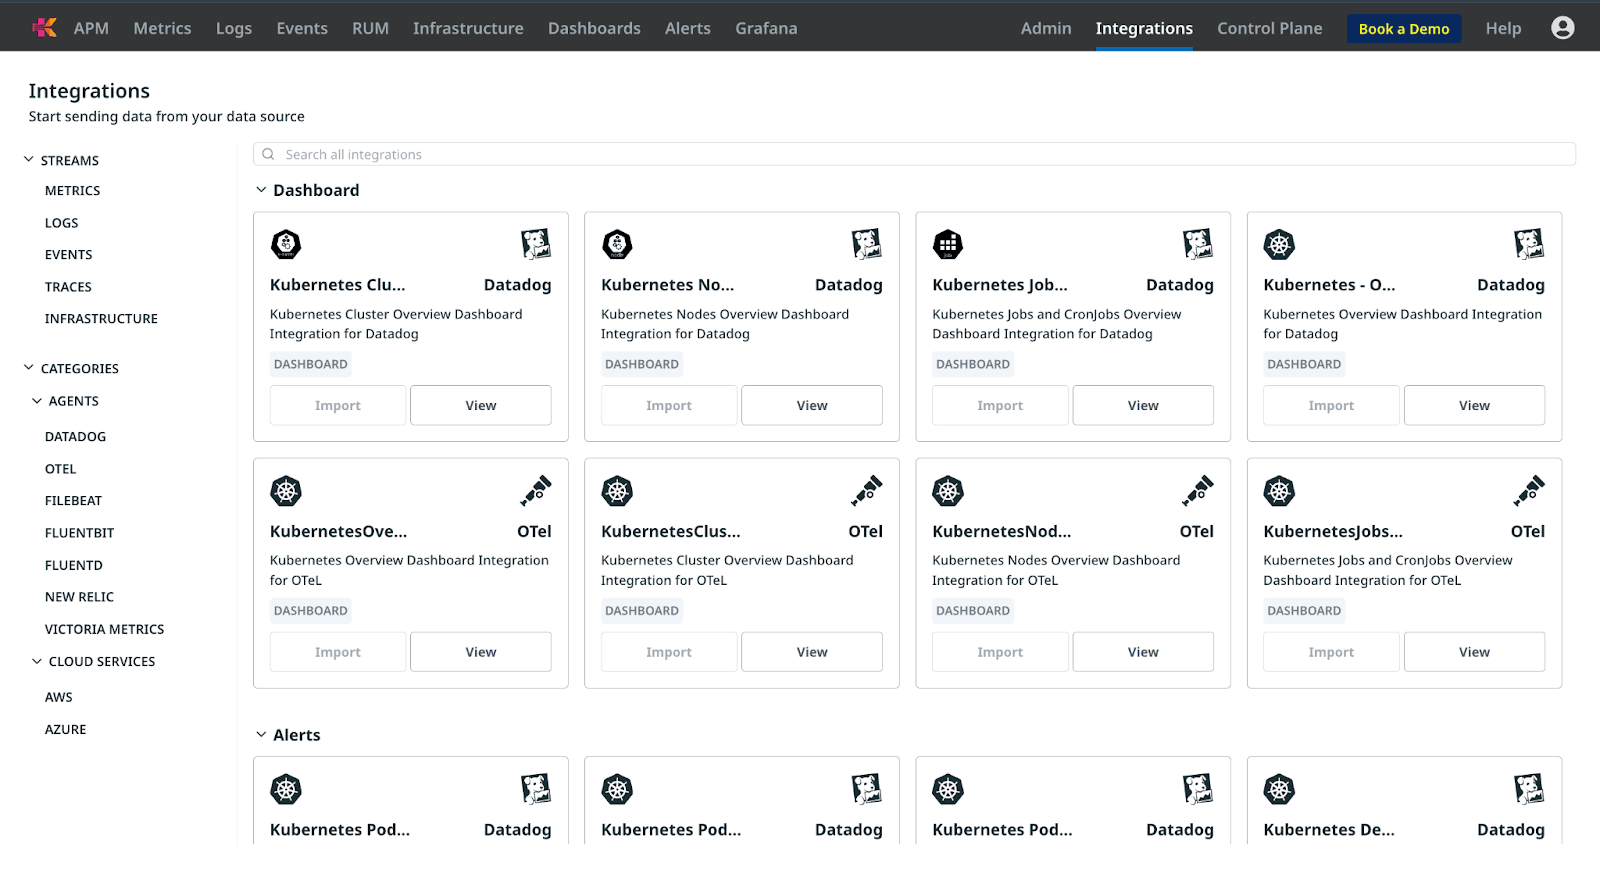Open the APM navigation tab
The height and width of the screenshot is (870, 1600).
click(x=91, y=28)
